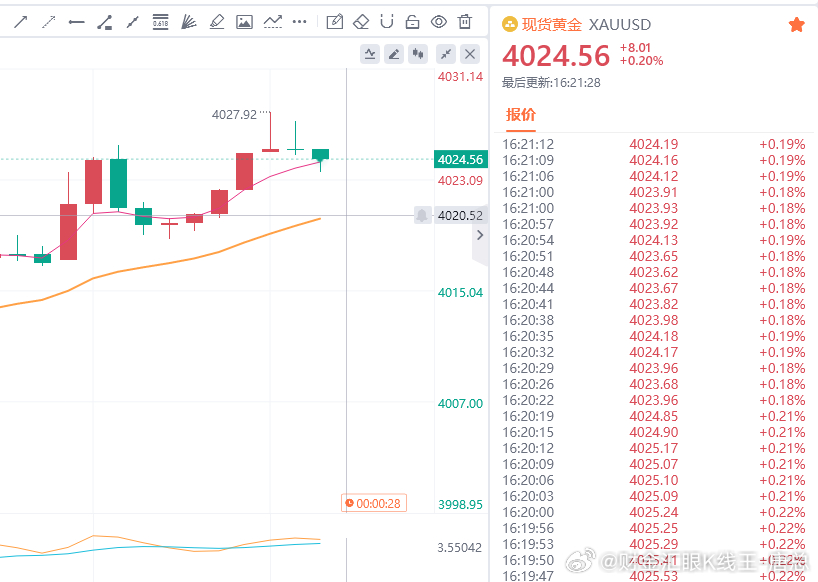Click price 4023.65 at 16:20:51
818x582 pixels.
pyautogui.click(x=654, y=256)
